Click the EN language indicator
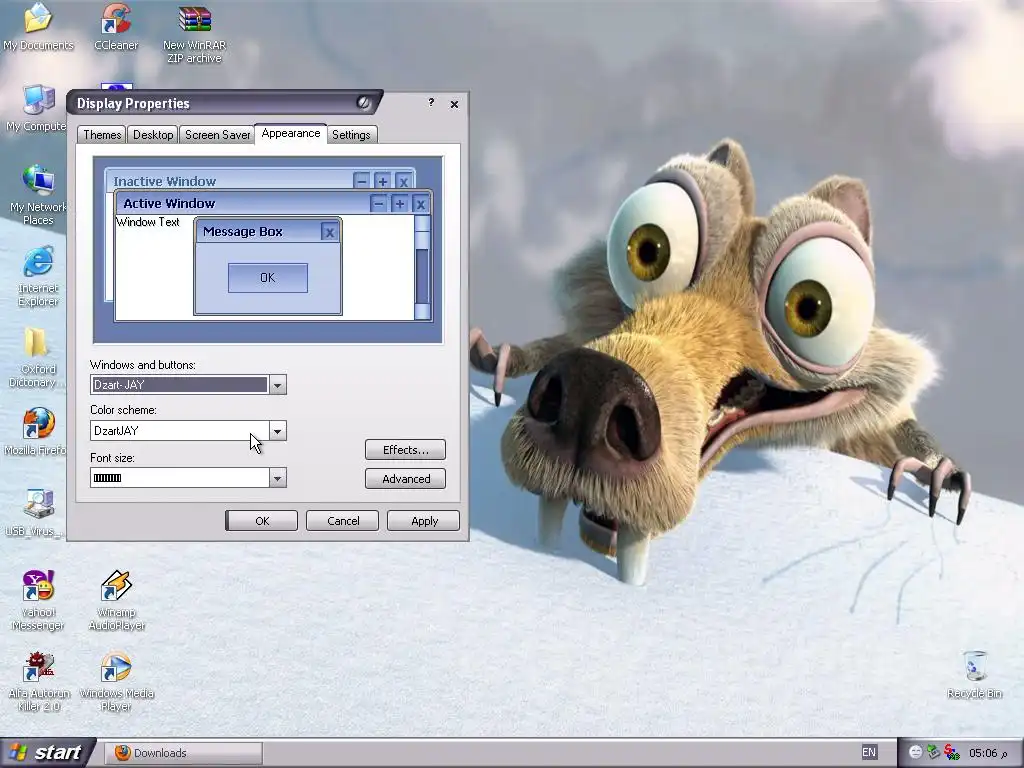 [869, 752]
